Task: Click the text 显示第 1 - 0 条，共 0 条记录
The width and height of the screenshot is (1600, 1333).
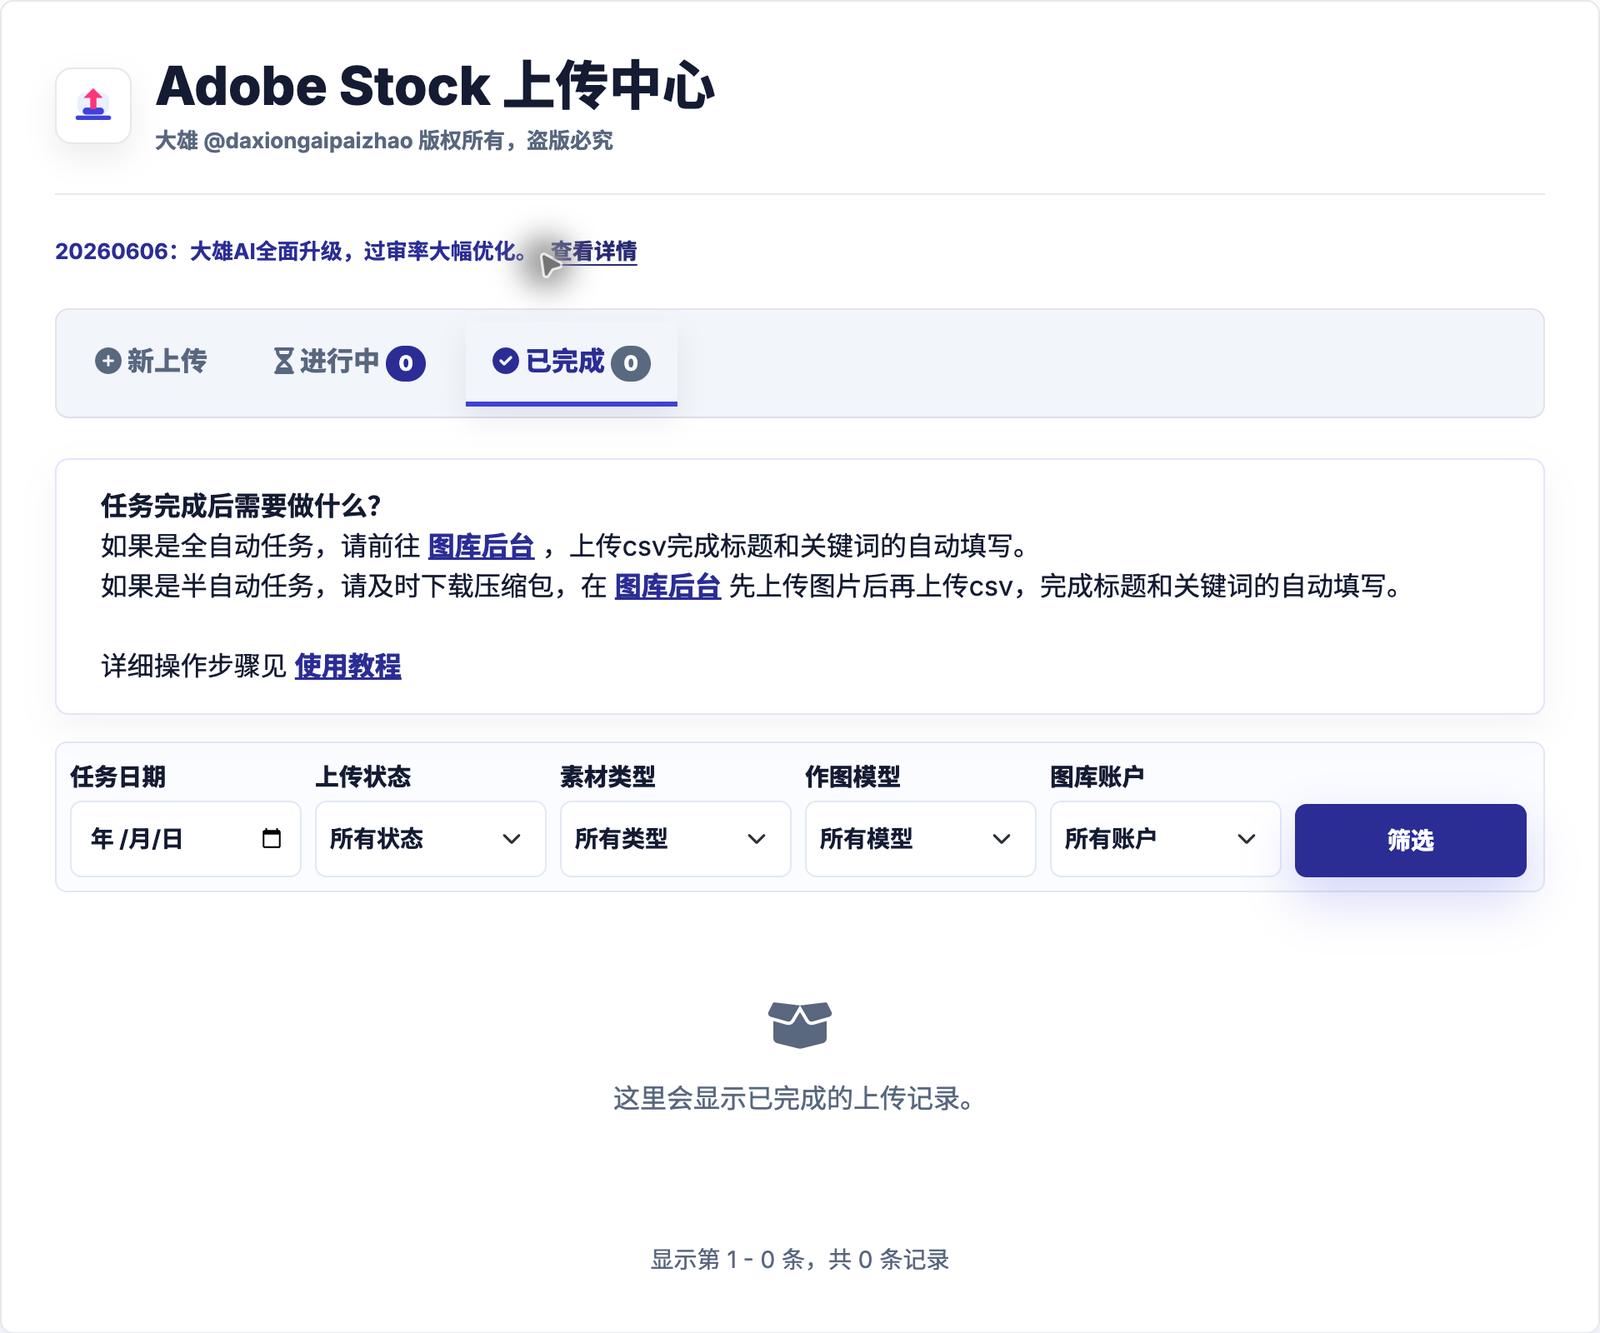Action: (x=800, y=1259)
